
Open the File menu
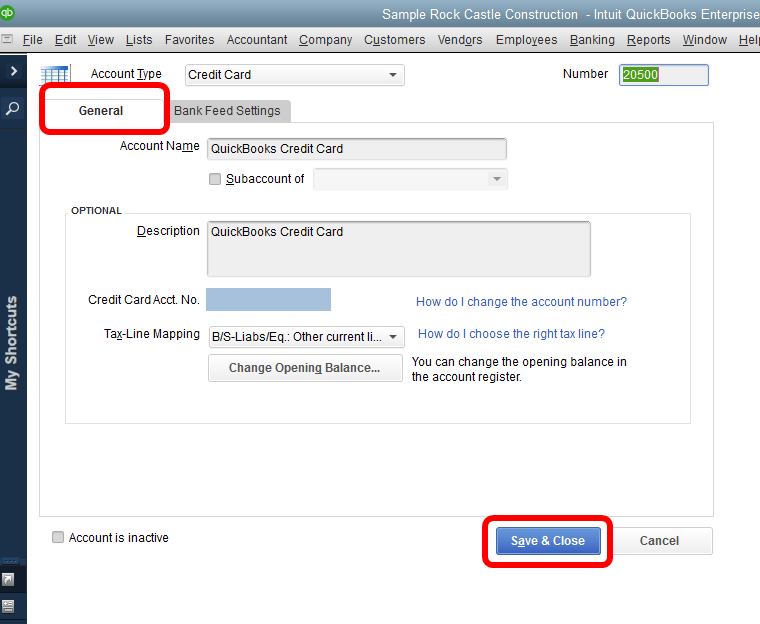tap(32, 40)
